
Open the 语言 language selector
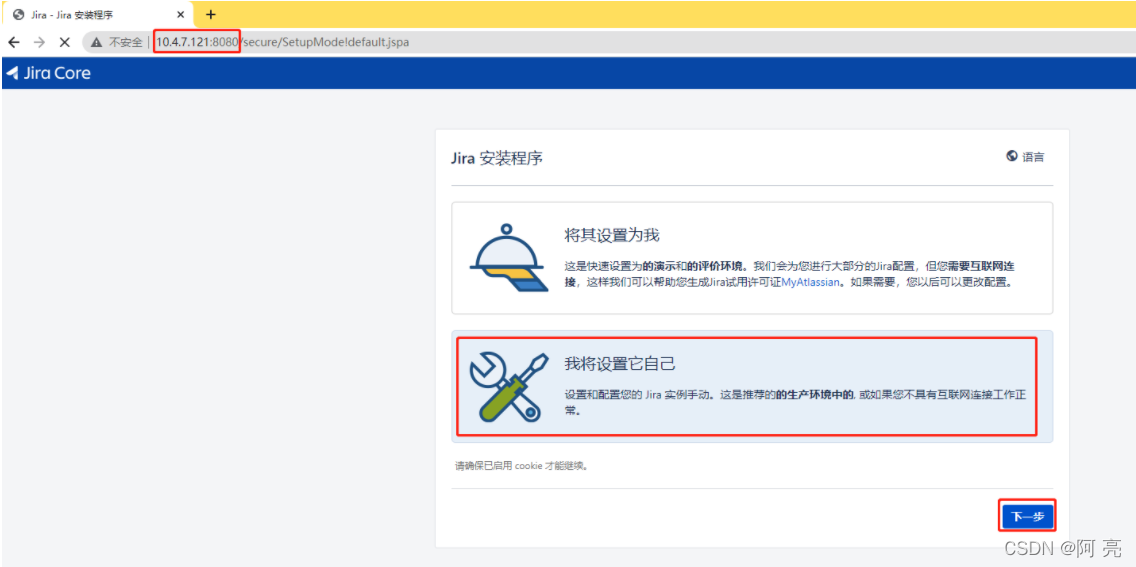pos(1025,156)
